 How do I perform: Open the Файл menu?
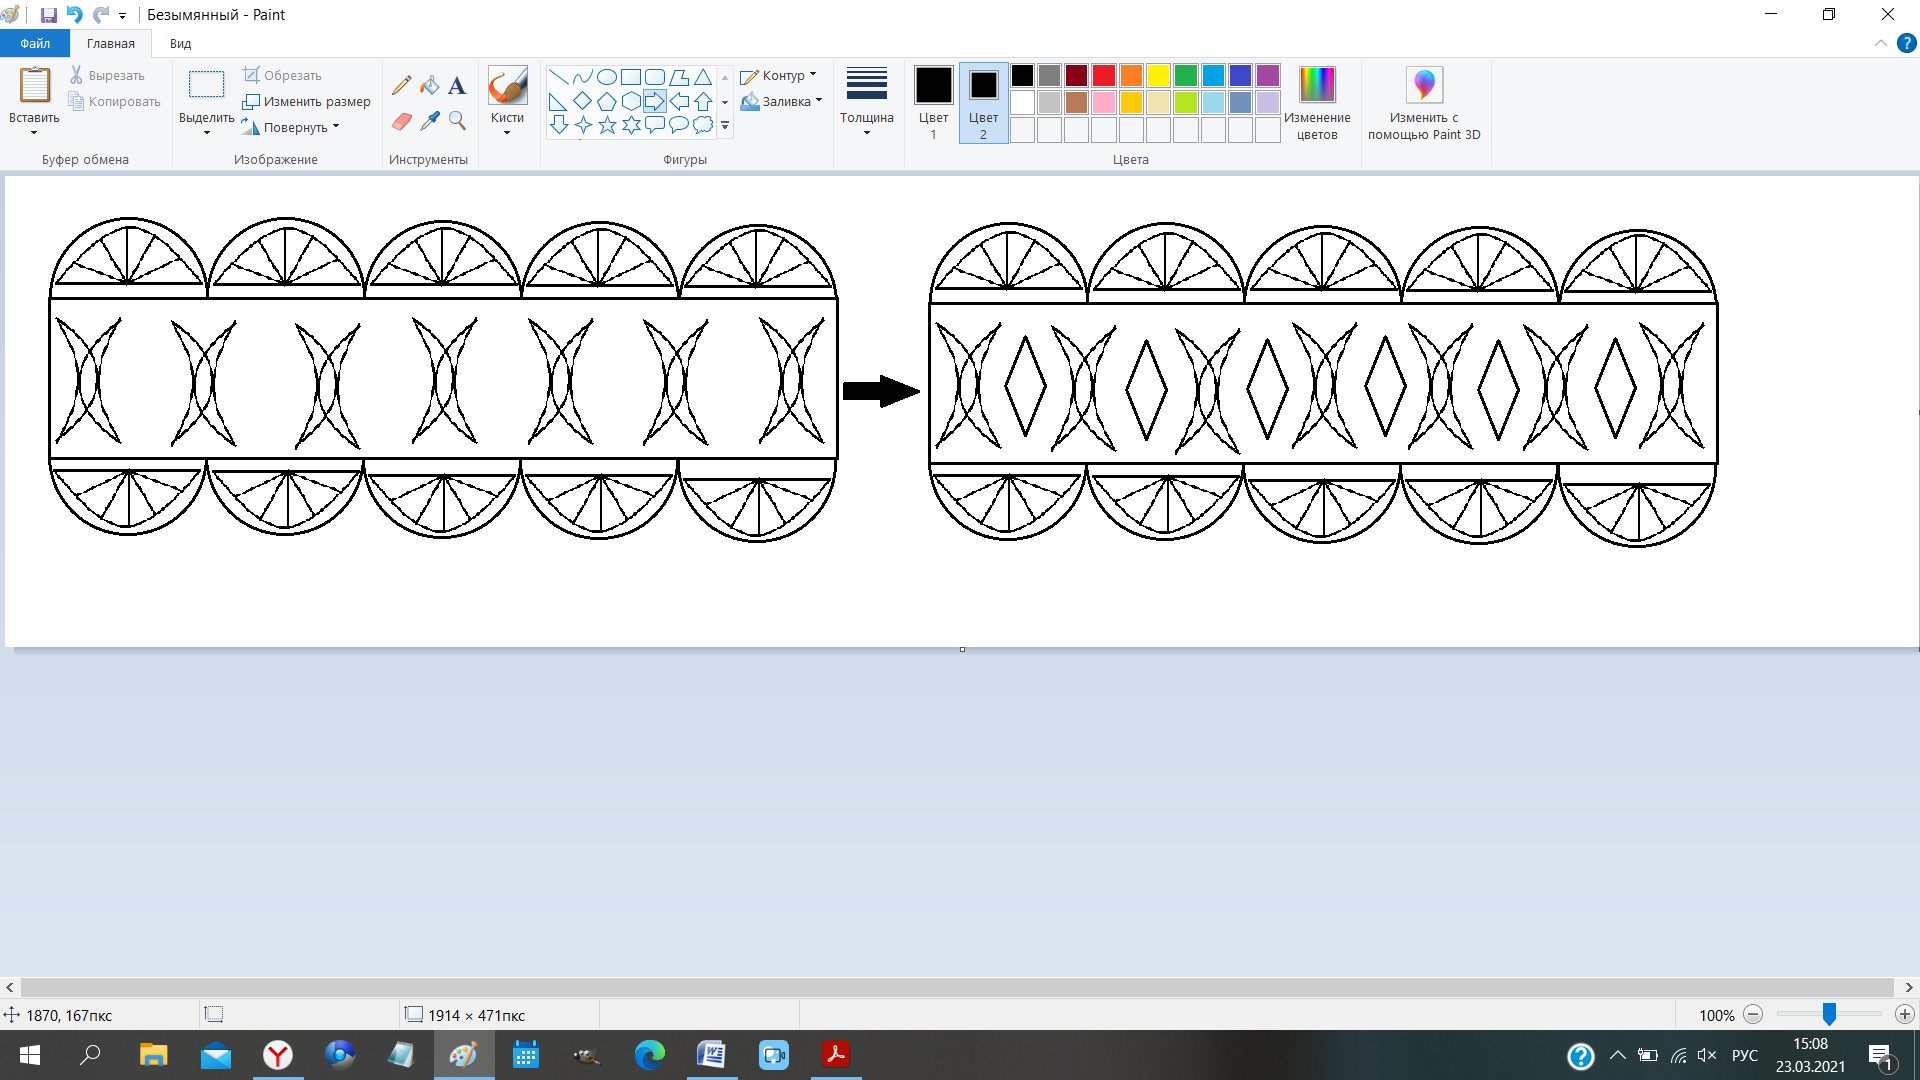pyautogui.click(x=34, y=43)
